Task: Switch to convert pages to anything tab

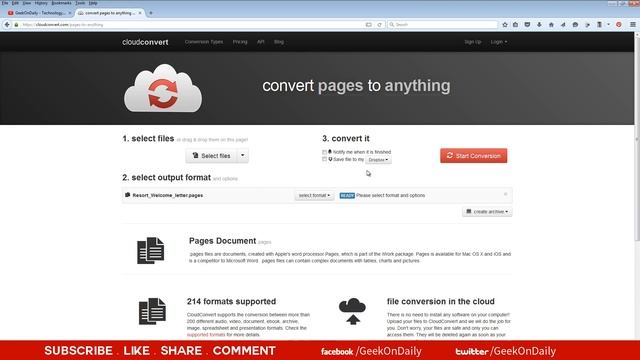Action: click(x=109, y=13)
